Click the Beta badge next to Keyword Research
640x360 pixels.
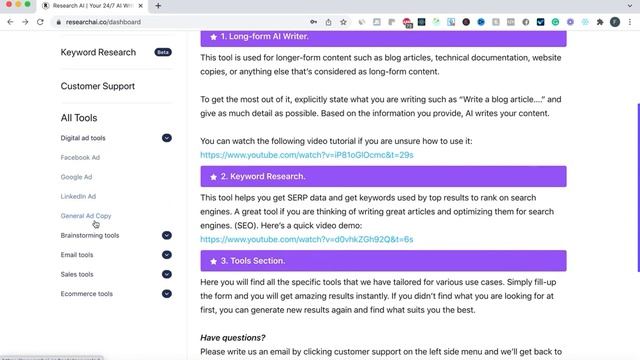click(163, 52)
